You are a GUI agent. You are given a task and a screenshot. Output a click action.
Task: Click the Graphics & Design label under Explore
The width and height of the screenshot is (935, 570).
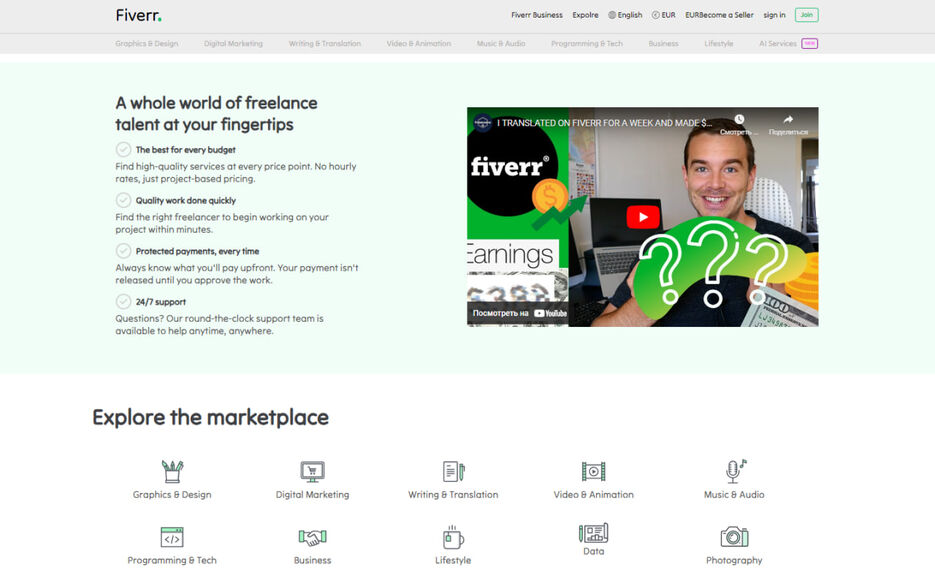pyautogui.click(x=172, y=494)
